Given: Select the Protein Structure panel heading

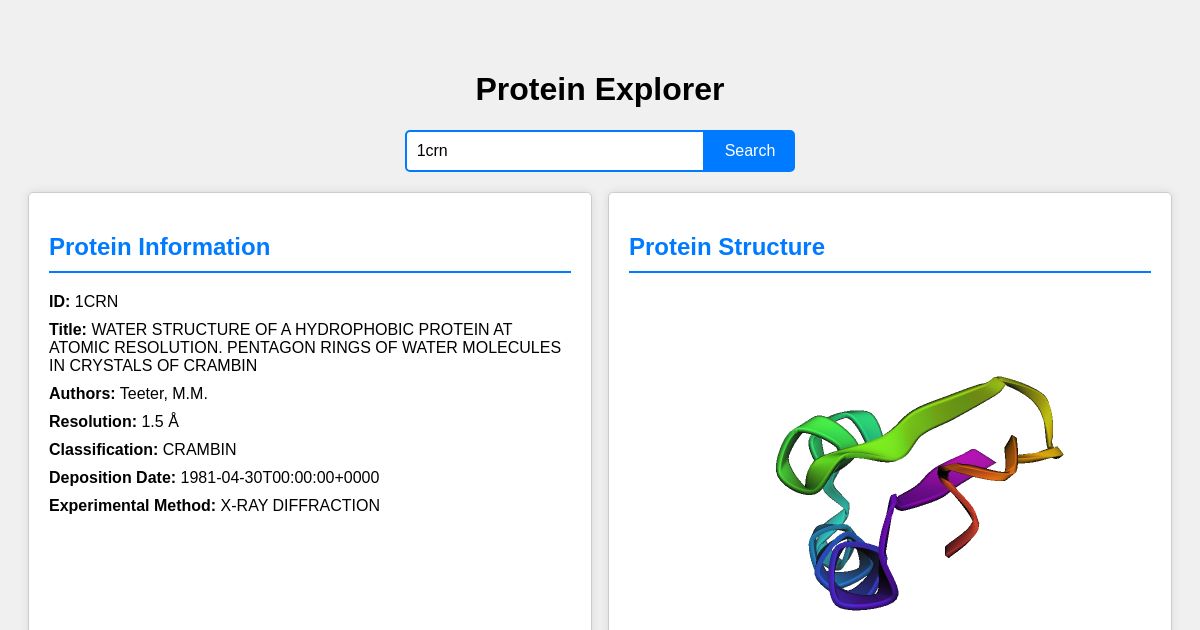Looking at the screenshot, I should (727, 247).
